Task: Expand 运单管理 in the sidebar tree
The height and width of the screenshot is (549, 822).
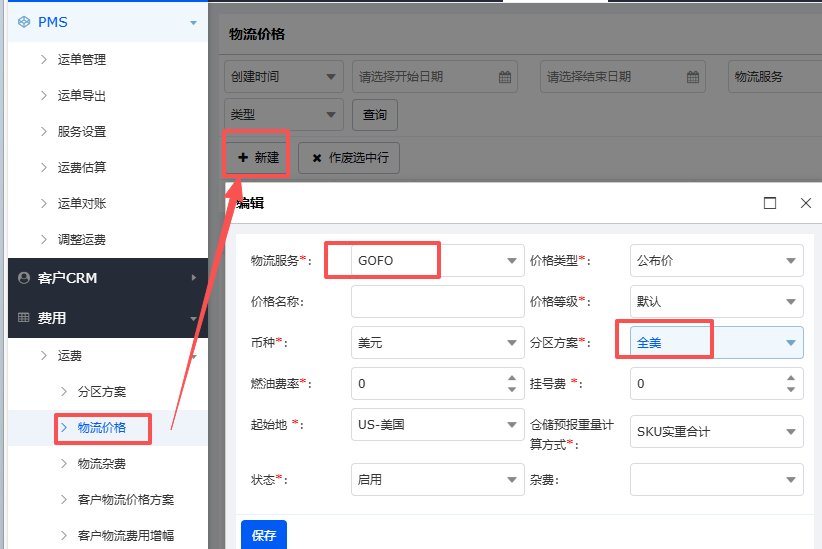Action: point(81,59)
